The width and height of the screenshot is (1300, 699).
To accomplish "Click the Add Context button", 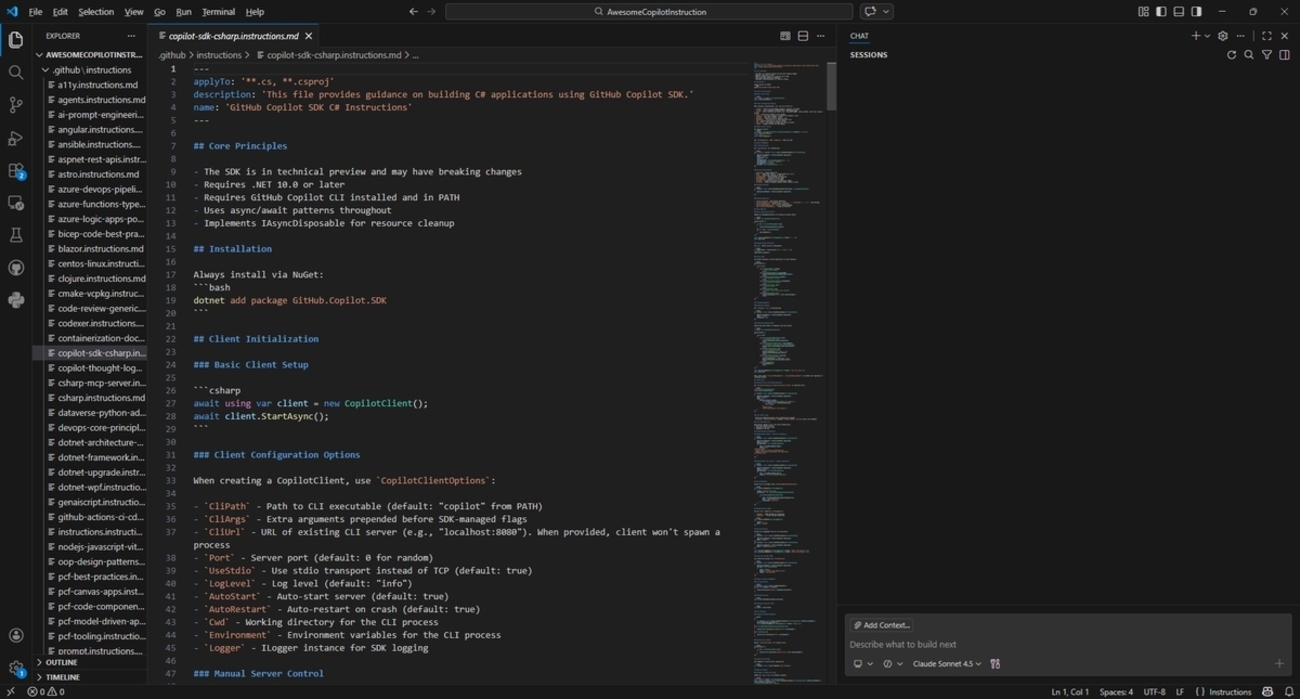I will click(881, 625).
